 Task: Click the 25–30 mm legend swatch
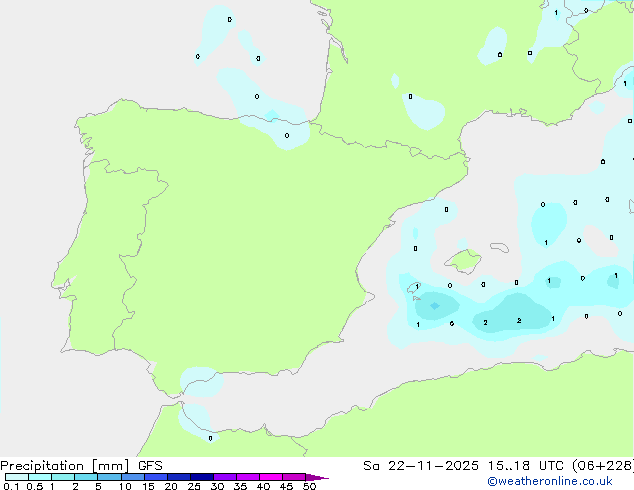pos(202,477)
